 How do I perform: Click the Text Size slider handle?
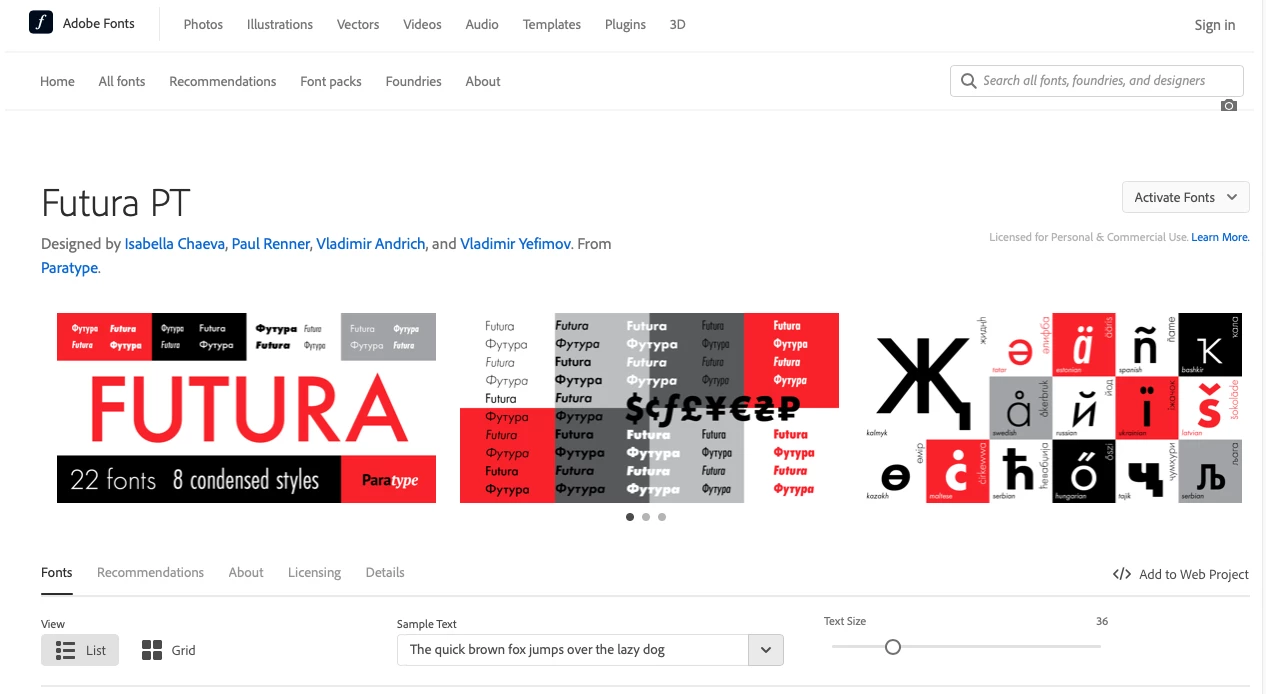click(893, 647)
